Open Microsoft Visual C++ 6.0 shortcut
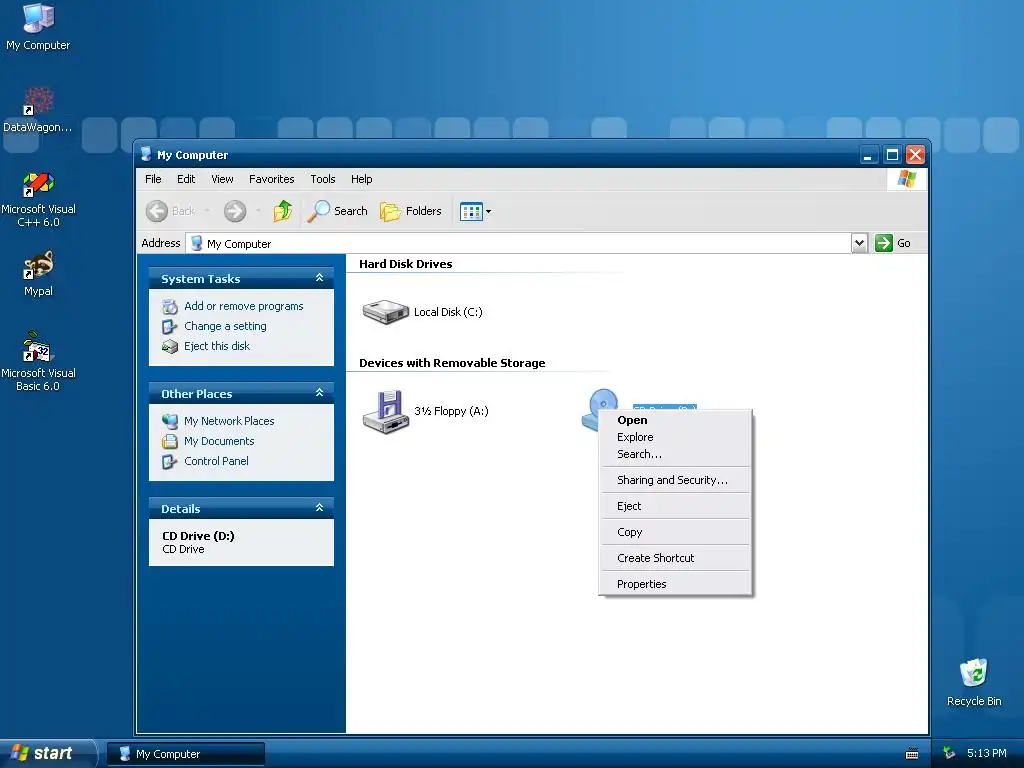Screen dimensions: 1024x768 point(38,199)
